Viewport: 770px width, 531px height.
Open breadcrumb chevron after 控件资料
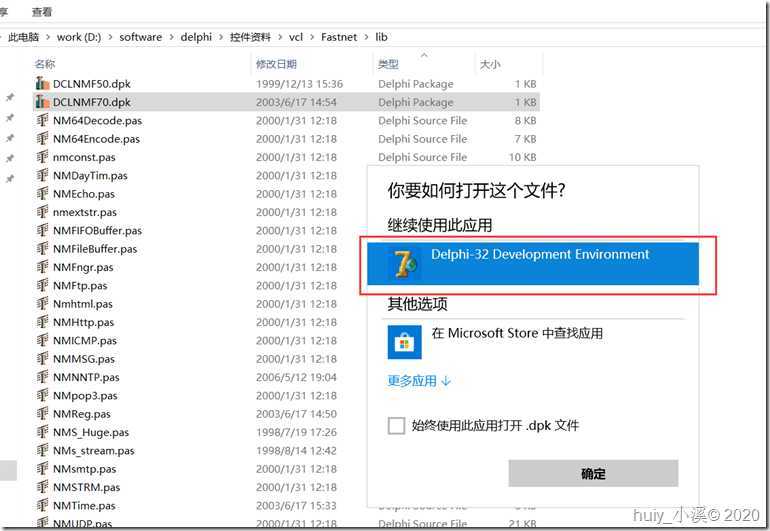(280, 37)
